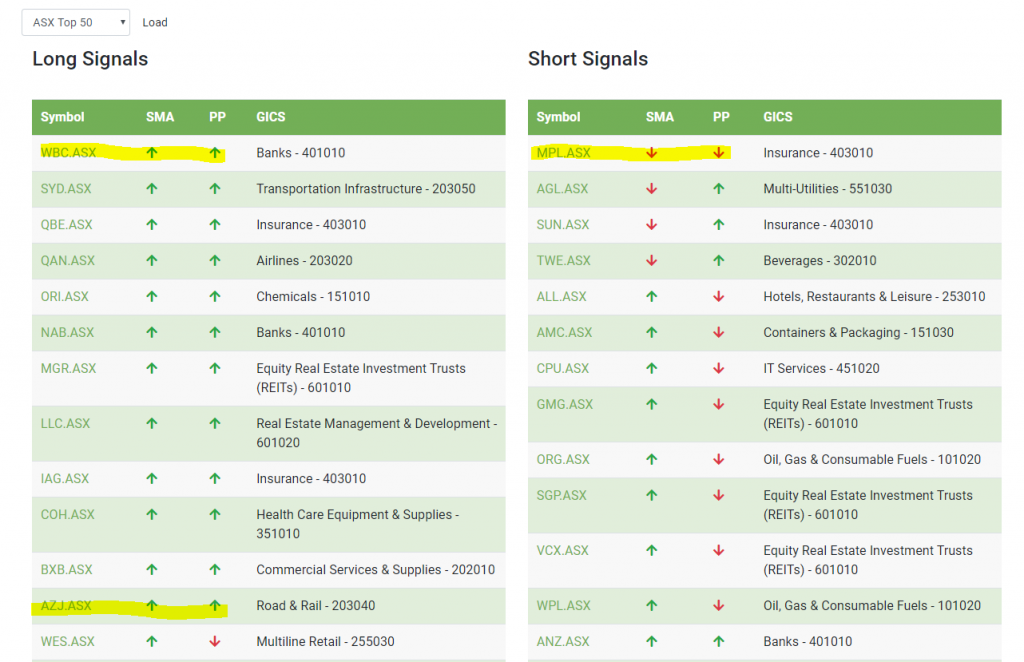
Task: Select the Transportation Infrastructure - 203050 cell
Action: [x=366, y=189]
